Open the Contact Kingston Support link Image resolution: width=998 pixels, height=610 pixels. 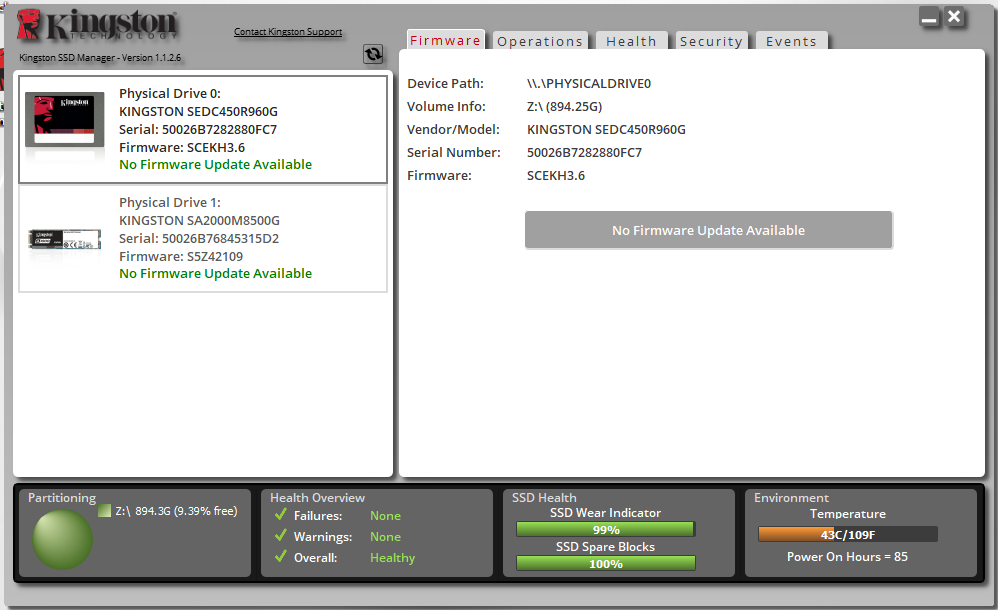(288, 31)
